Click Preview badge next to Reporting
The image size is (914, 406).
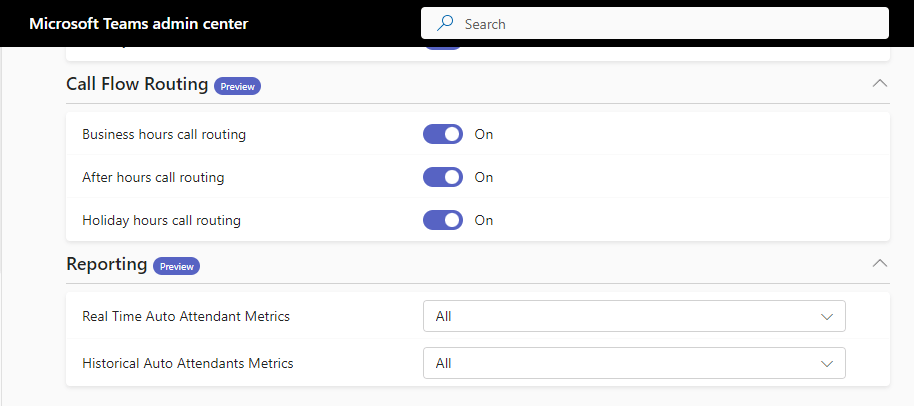(177, 266)
